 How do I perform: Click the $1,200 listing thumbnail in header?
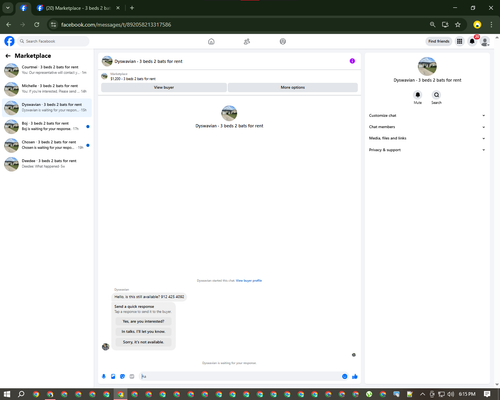[104, 76]
